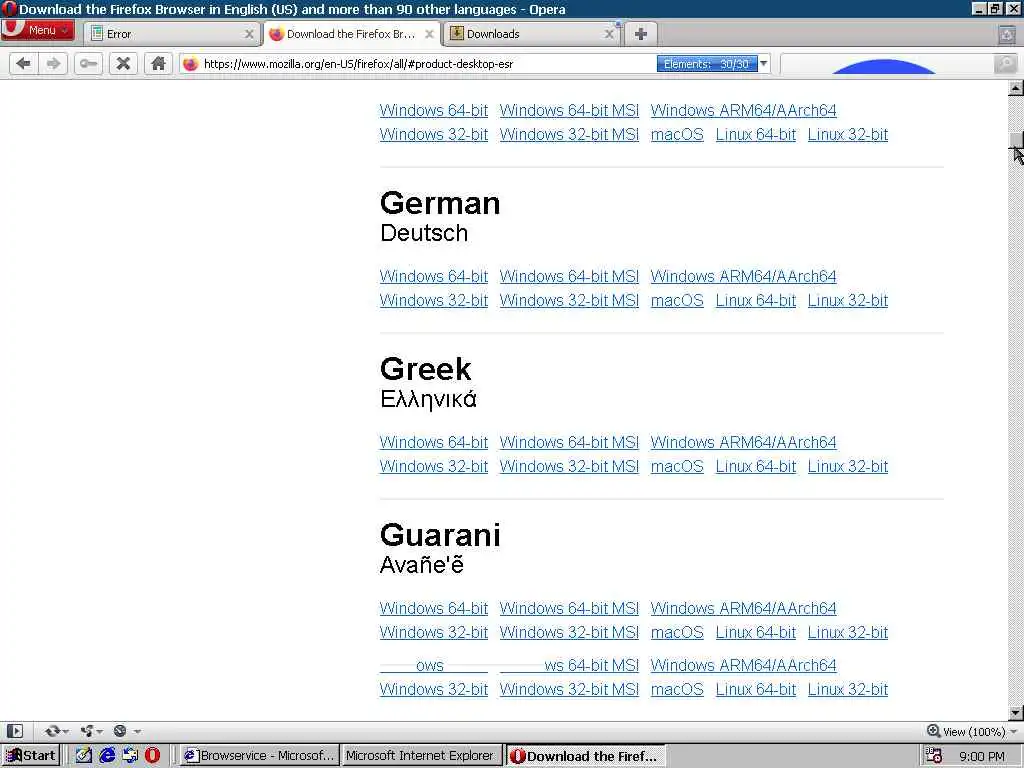
Task: Download Greek Windows 64-bit MSI
Action: pyautogui.click(x=569, y=442)
